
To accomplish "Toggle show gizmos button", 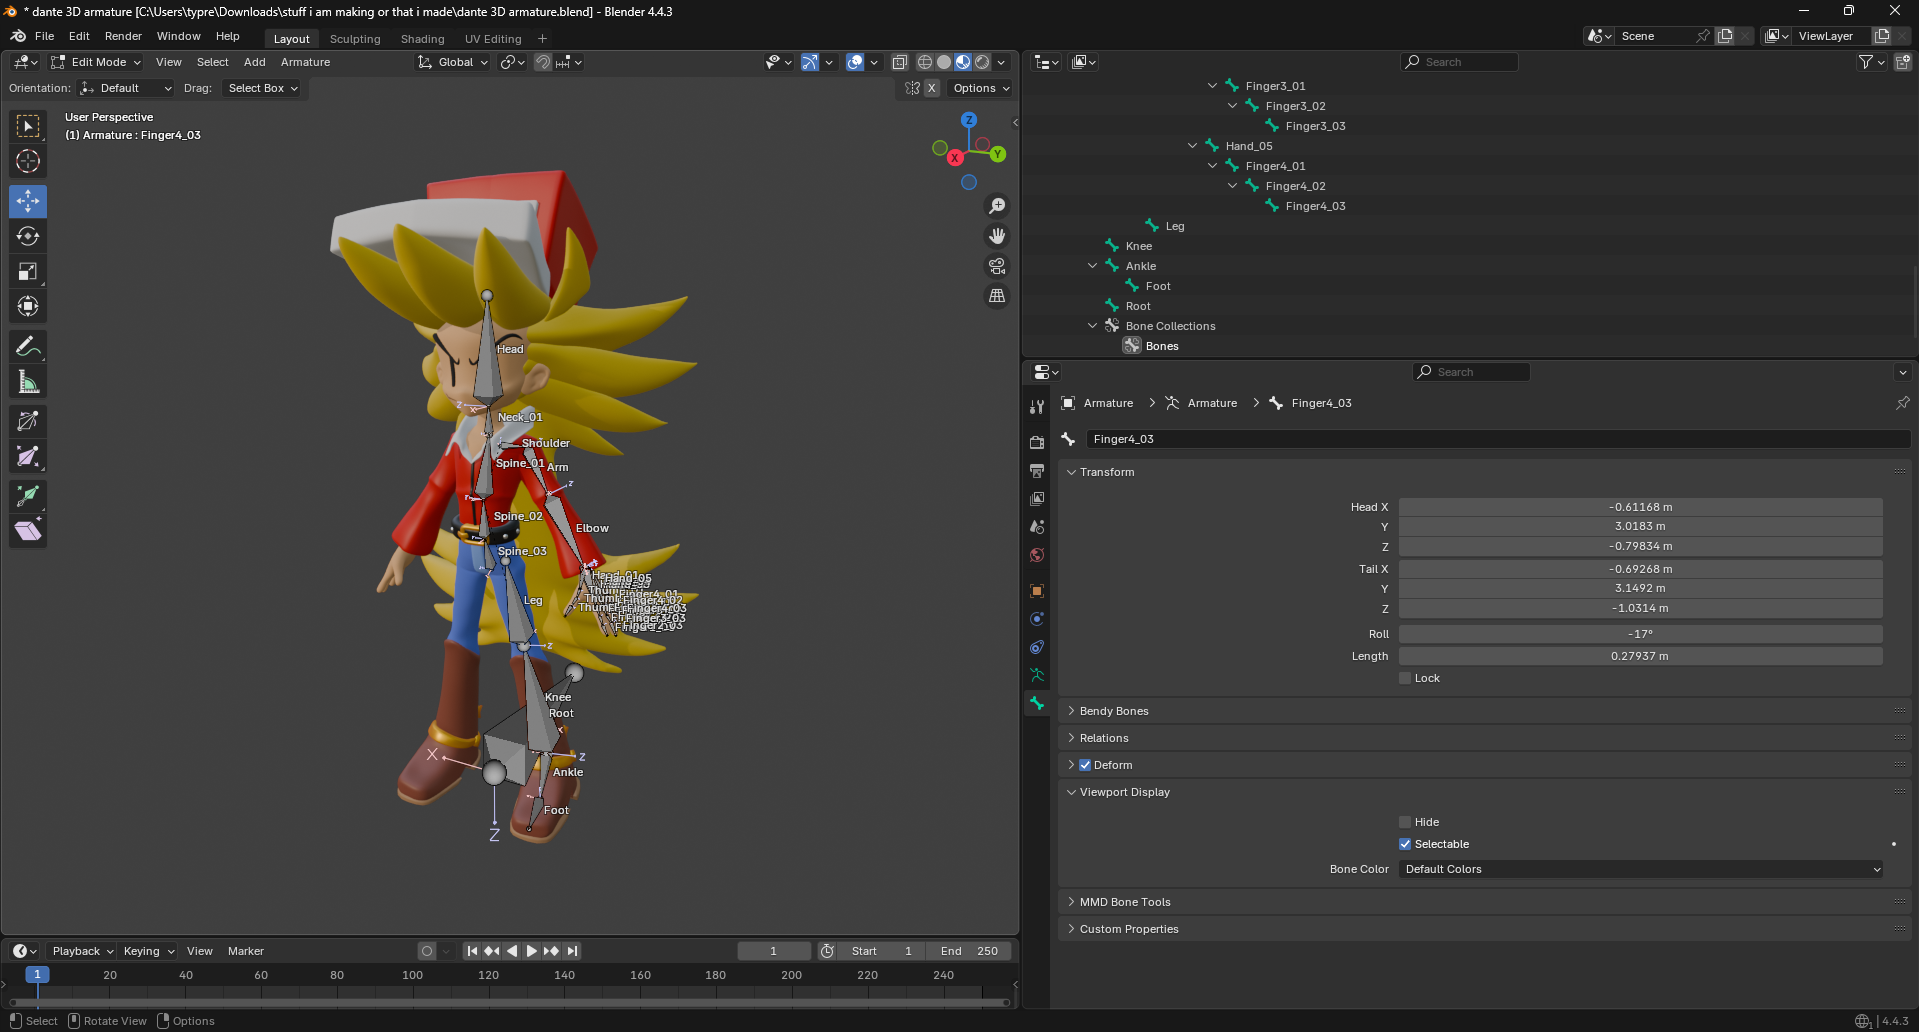I will [x=810, y=62].
